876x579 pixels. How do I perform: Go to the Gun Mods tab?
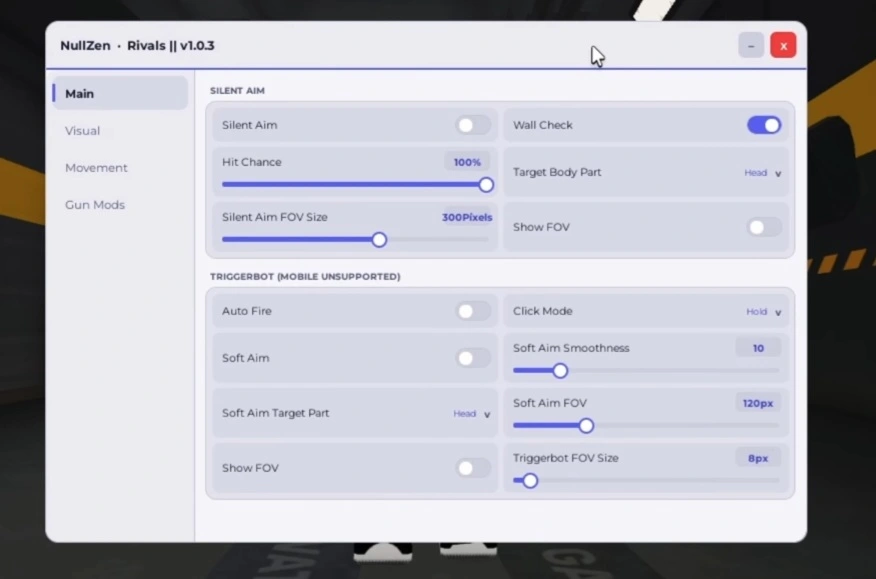95,205
